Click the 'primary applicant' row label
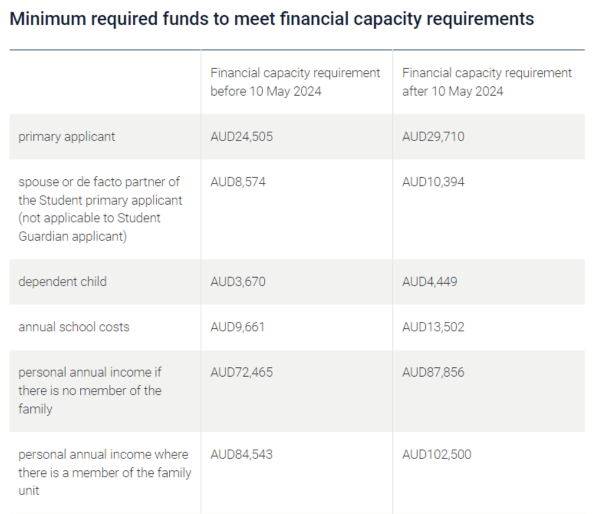The height and width of the screenshot is (514, 596). tap(67, 136)
